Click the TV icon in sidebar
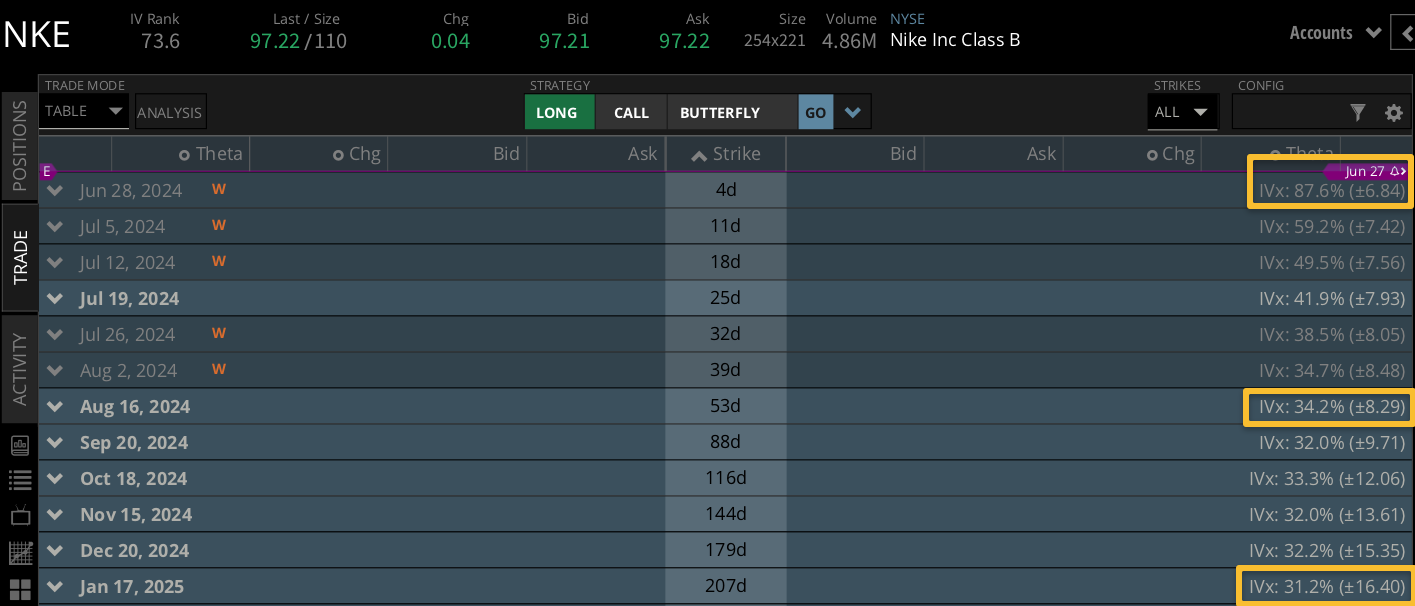1415x606 pixels. [20, 516]
